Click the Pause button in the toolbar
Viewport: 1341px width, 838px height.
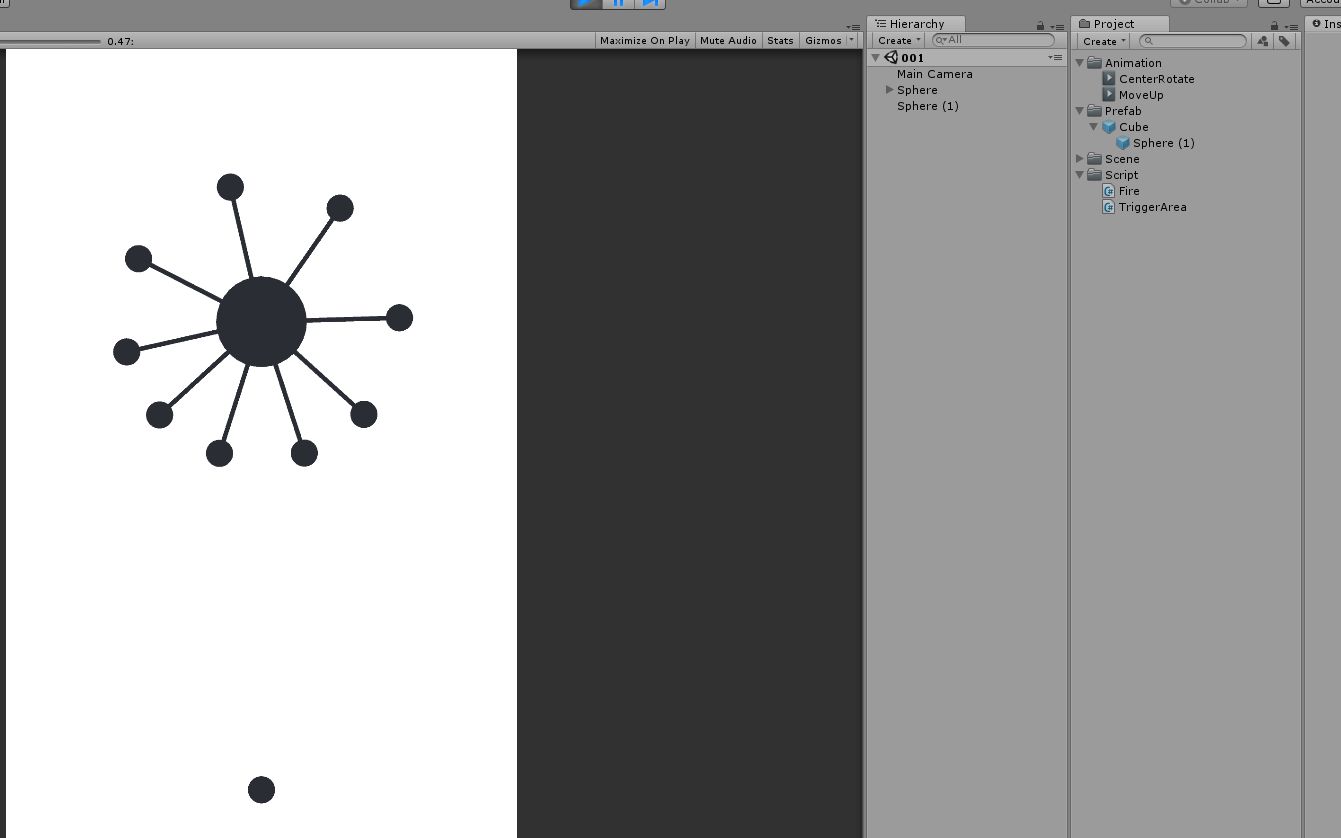click(x=619, y=3)
